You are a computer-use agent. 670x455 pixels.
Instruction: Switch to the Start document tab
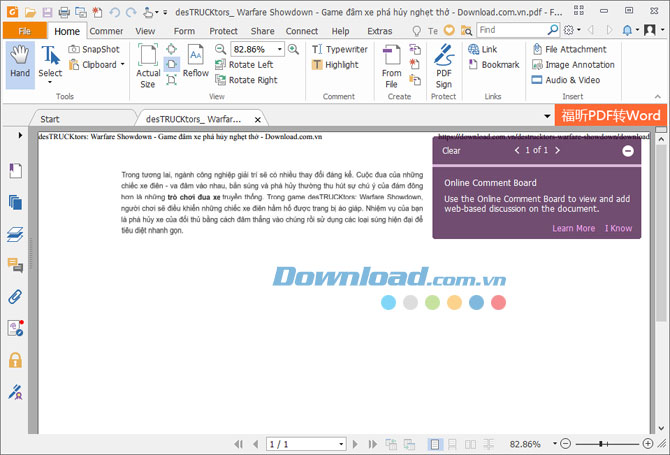pyautogui.click(x=50, y=119)
